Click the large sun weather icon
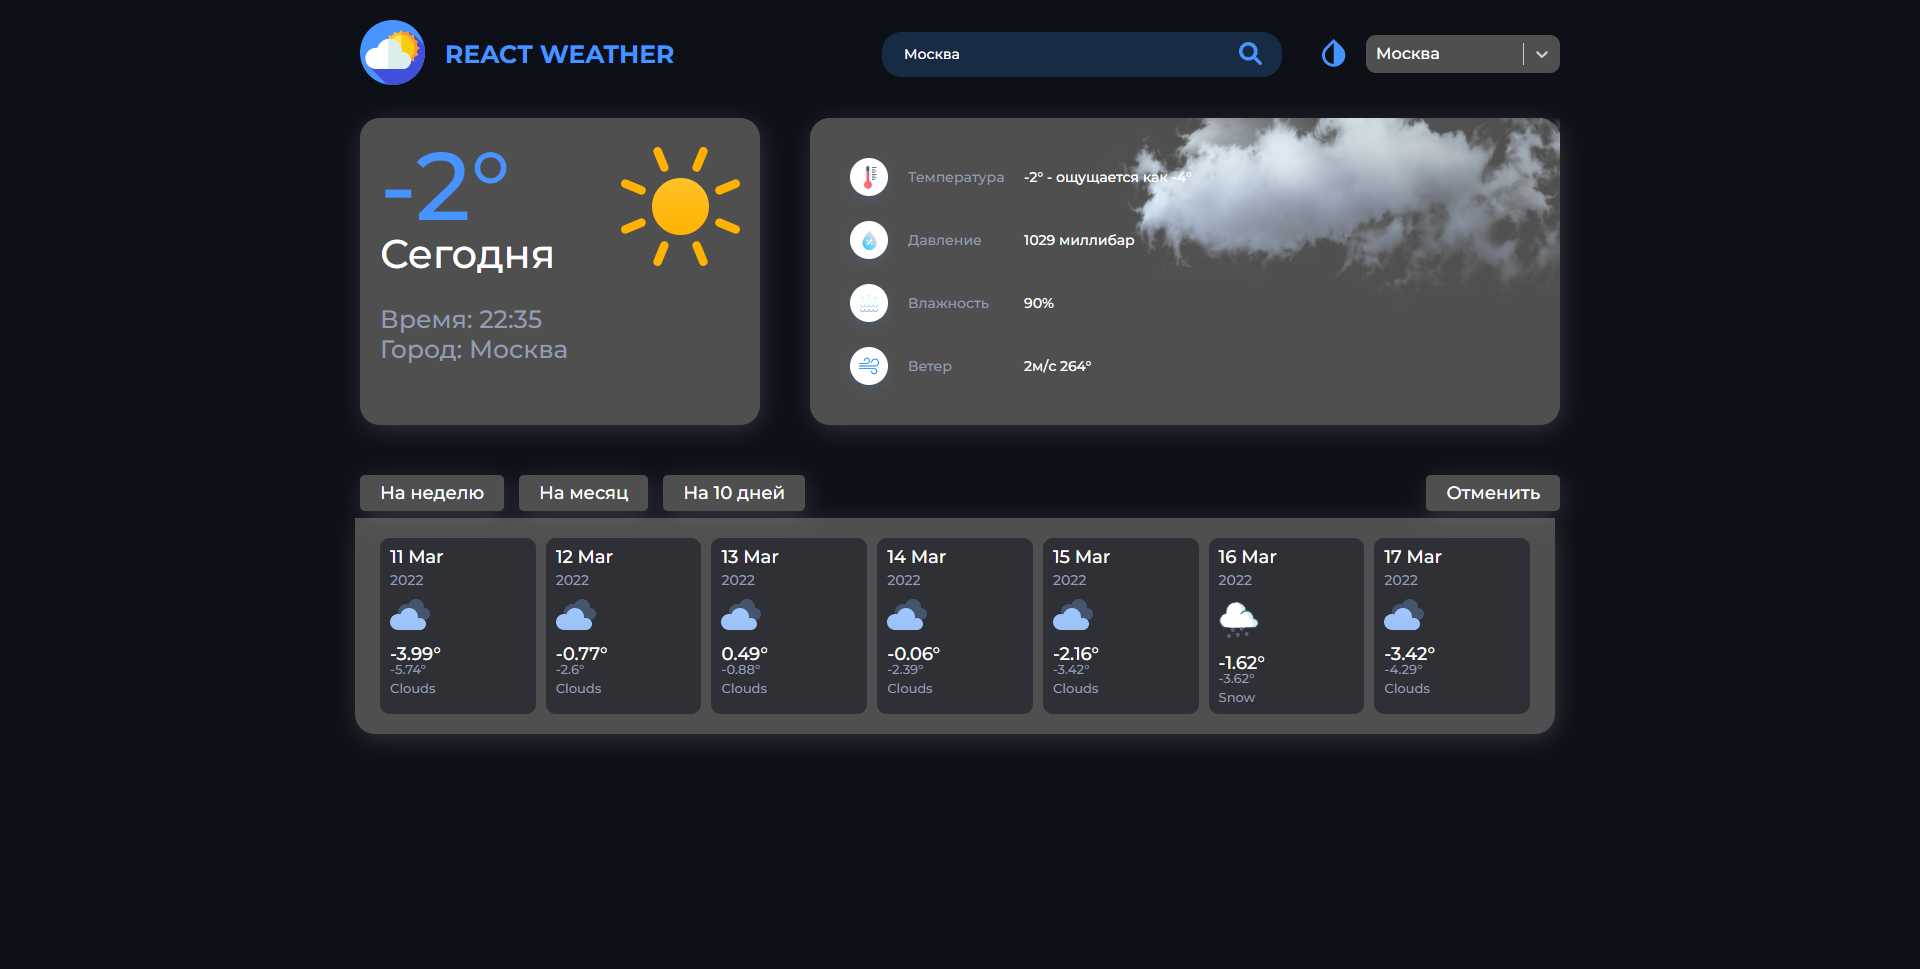This screenshot has height=969, width=1920. coord(680,207)
